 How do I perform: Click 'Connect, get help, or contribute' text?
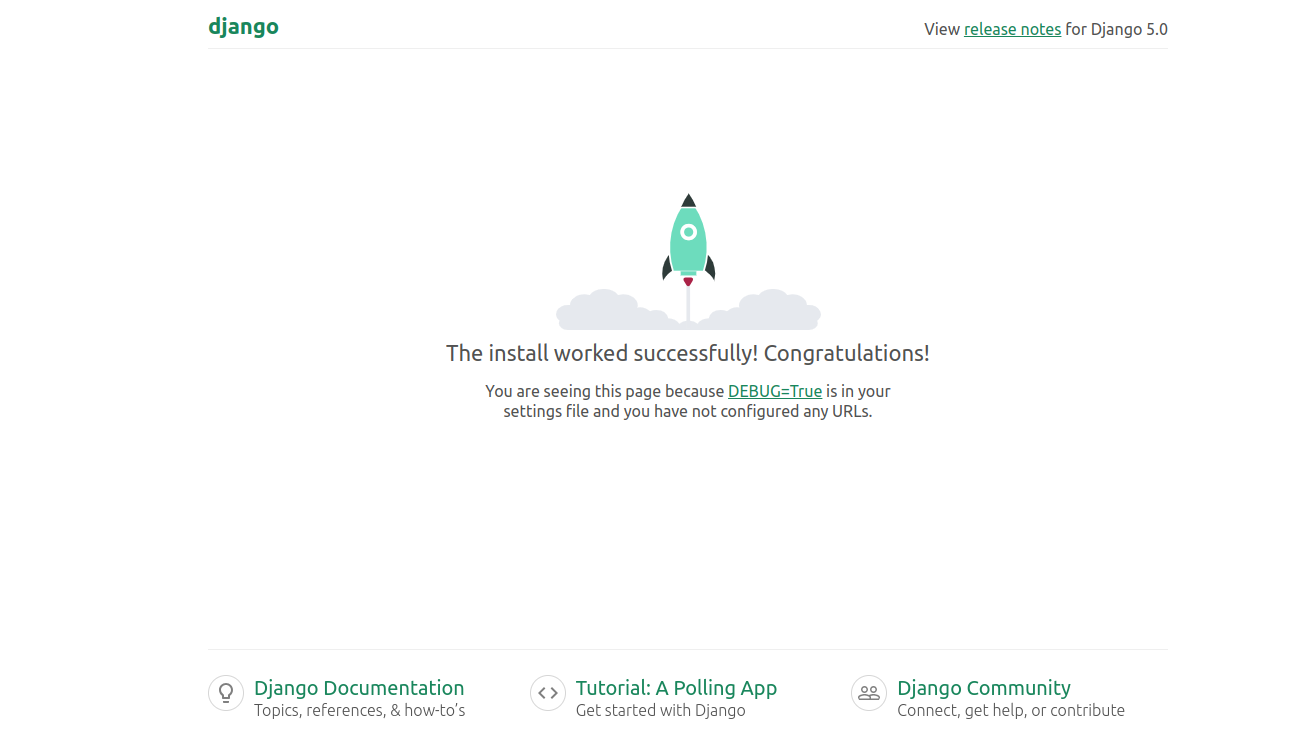click(x=1011, y=710)
